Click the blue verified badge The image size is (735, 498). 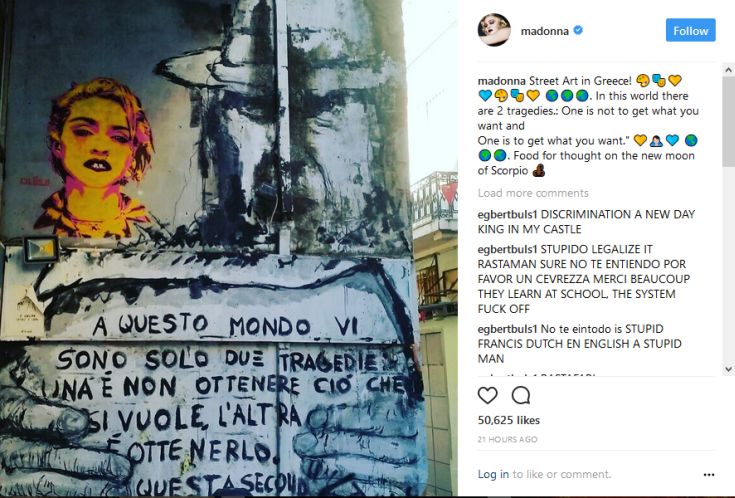[x=578, y=30]
